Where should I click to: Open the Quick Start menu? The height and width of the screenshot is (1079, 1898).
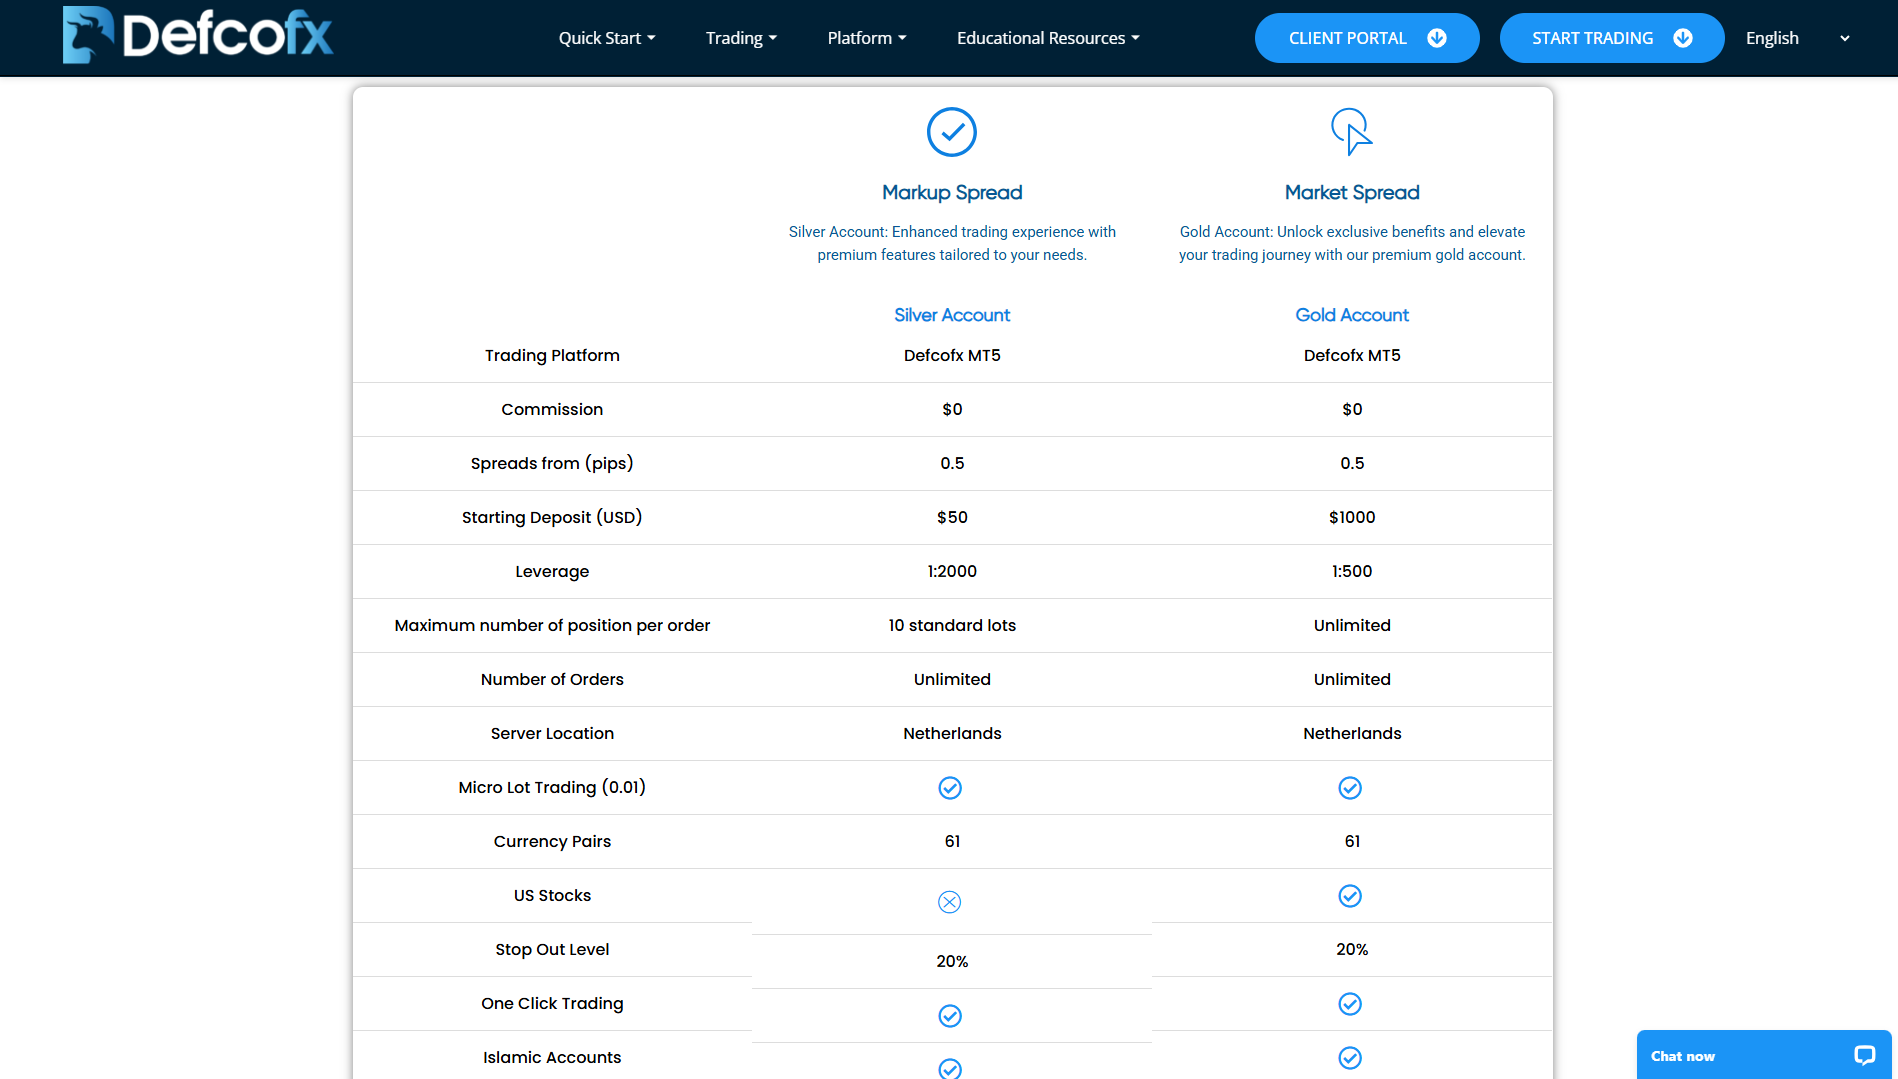point(607,38)
